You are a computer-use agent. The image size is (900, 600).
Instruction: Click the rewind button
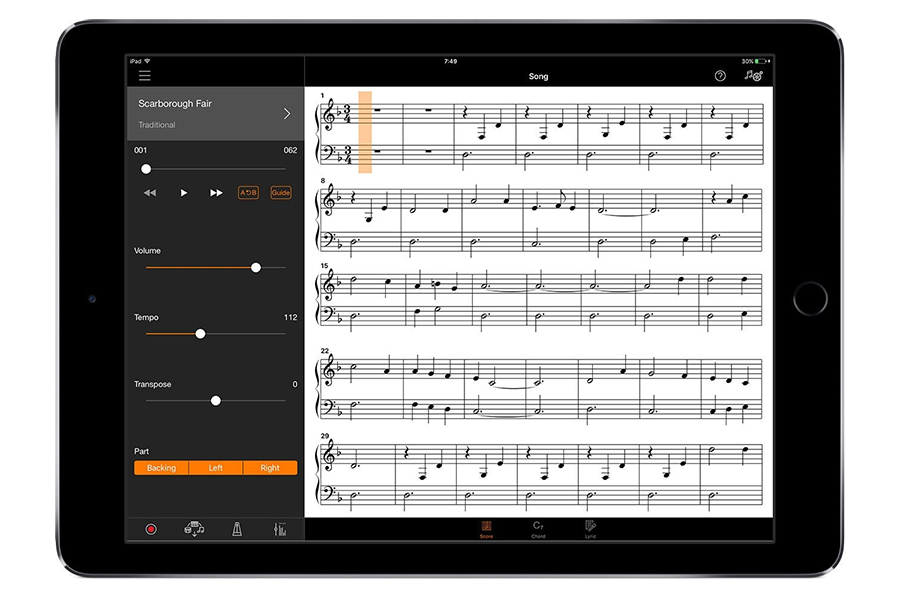[150, 193]
